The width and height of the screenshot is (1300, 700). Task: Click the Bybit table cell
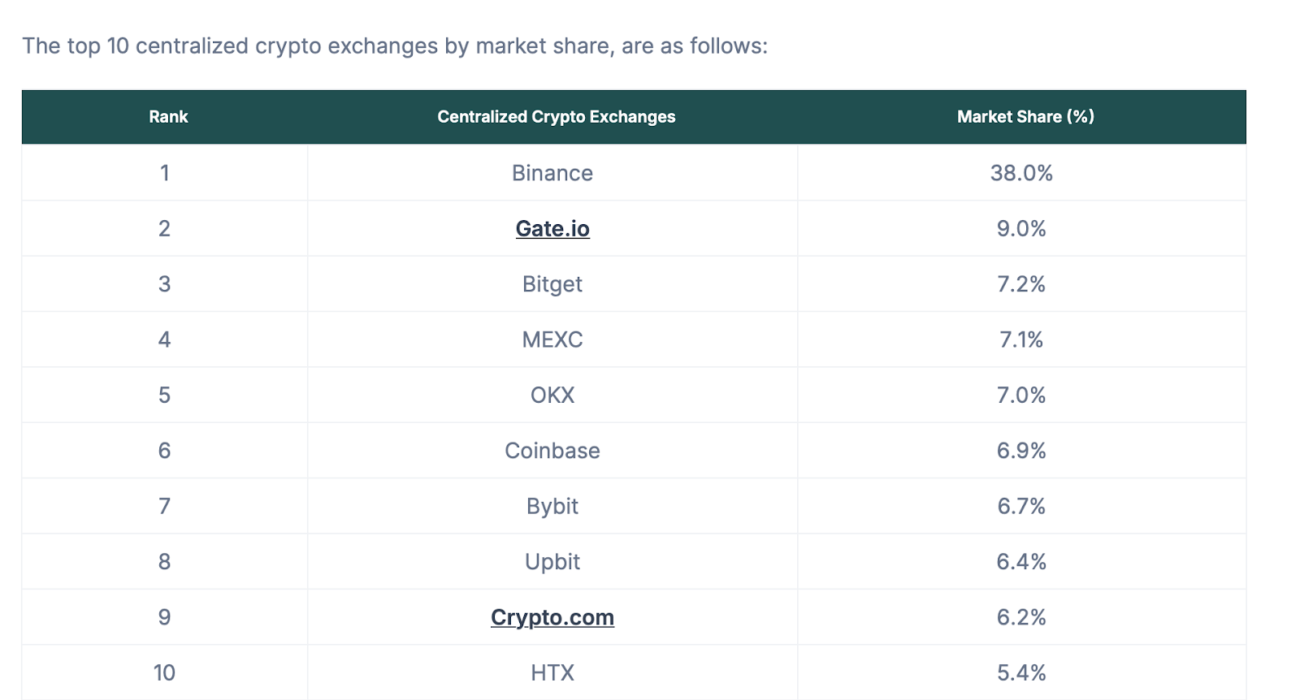point(552,506)
